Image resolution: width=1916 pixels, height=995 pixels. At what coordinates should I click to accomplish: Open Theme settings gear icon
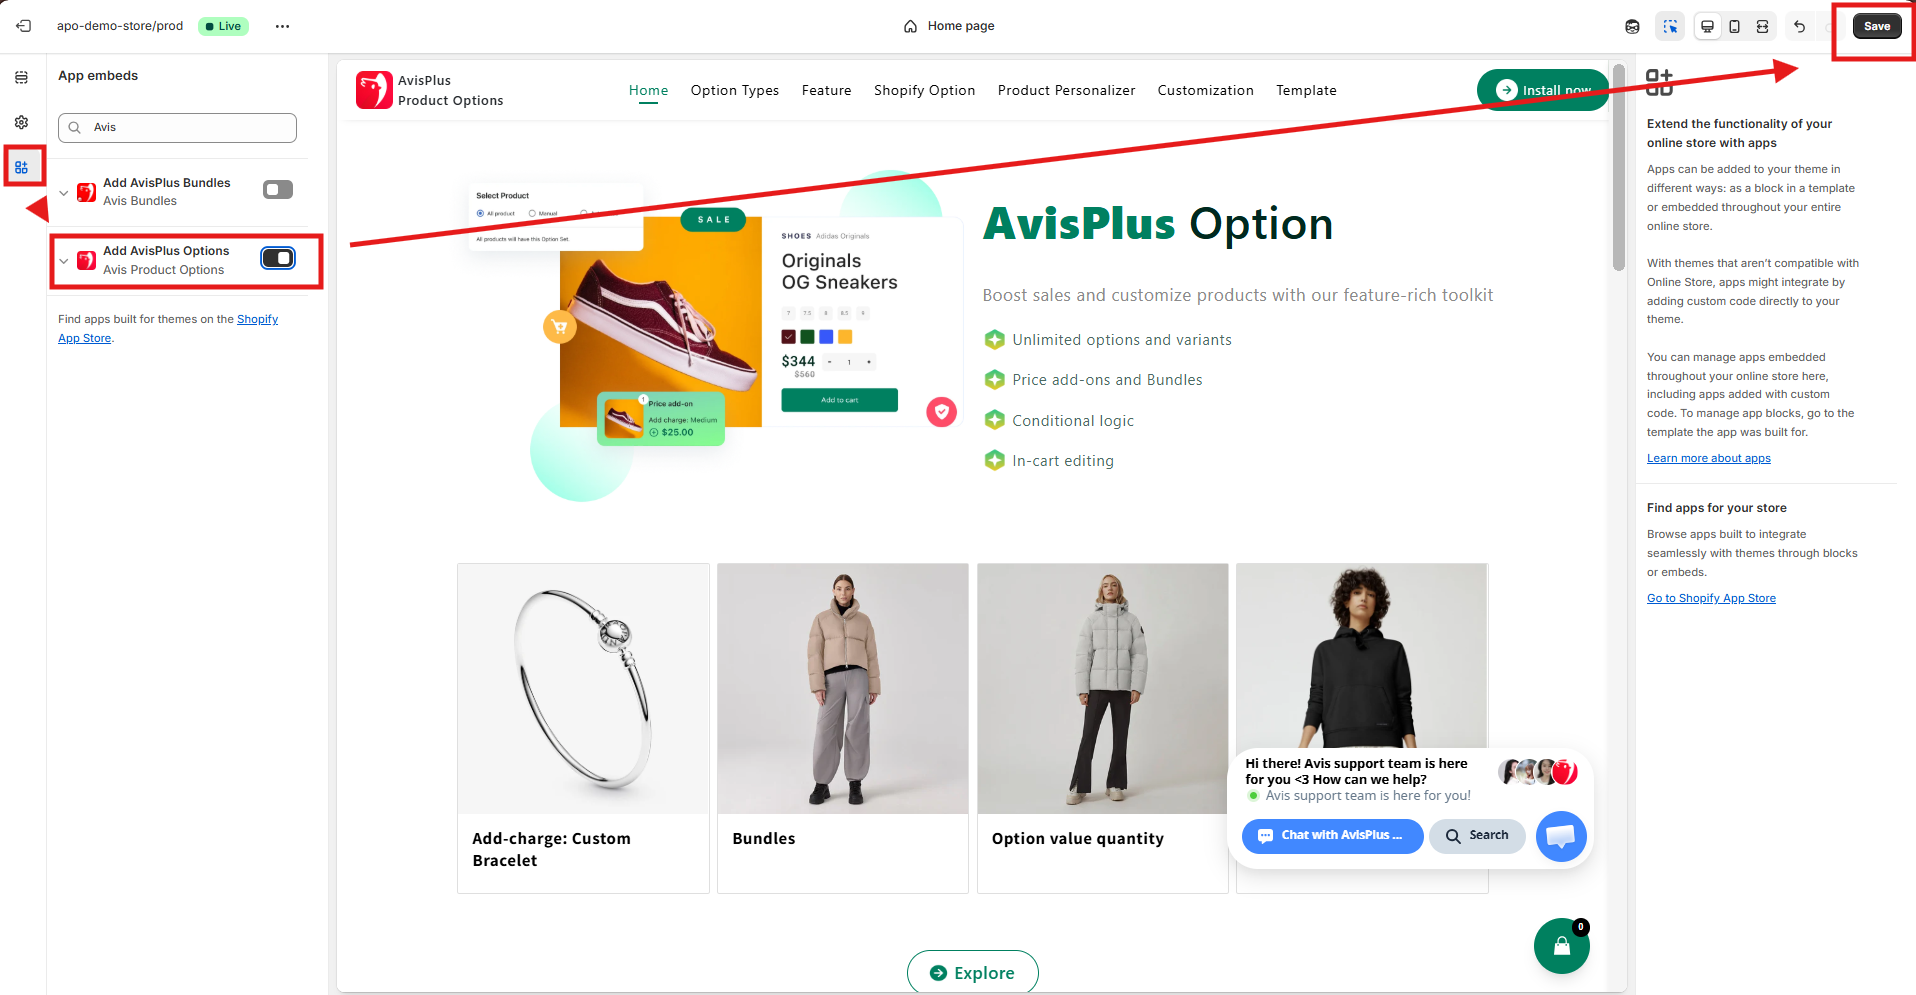[x=21, y=122]
